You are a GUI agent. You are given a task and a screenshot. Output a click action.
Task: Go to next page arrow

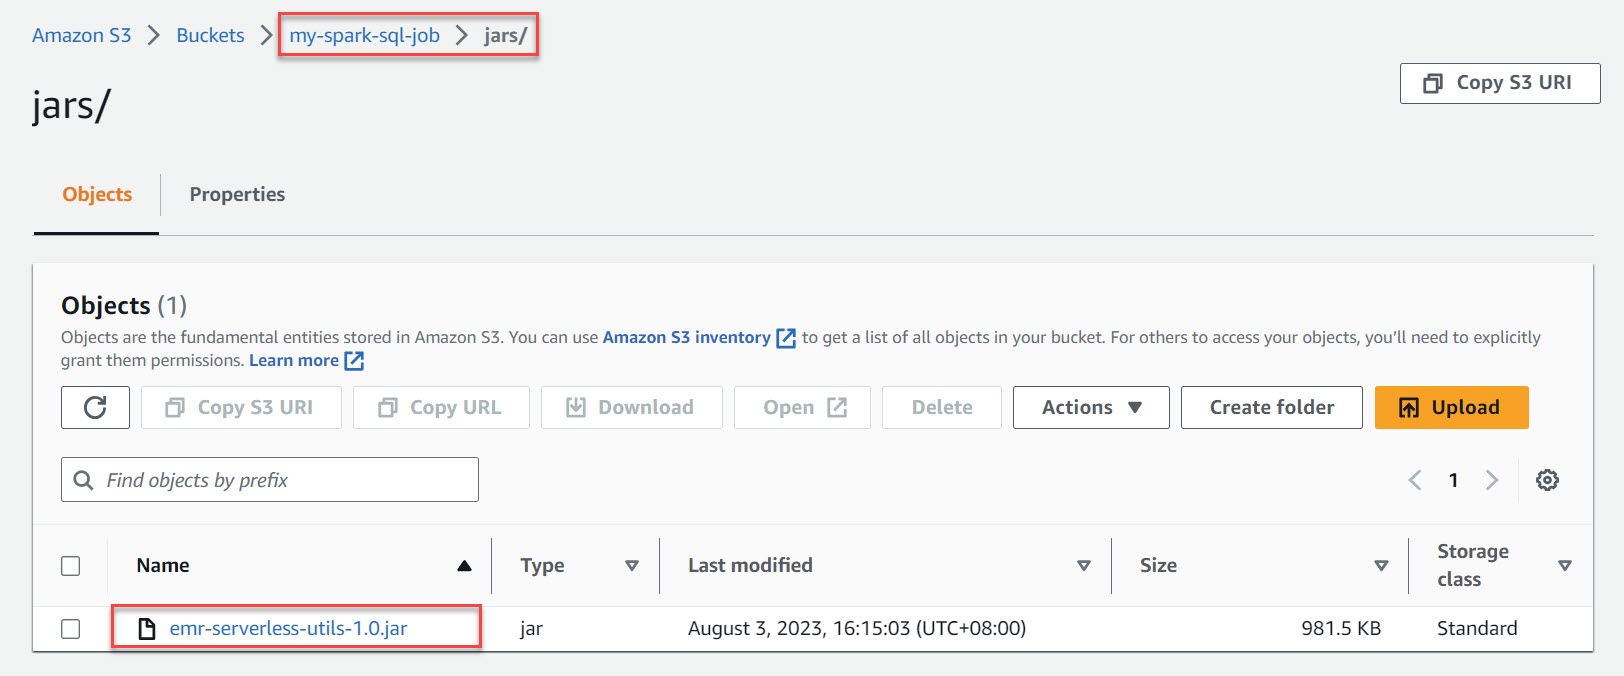[1491, 480]
